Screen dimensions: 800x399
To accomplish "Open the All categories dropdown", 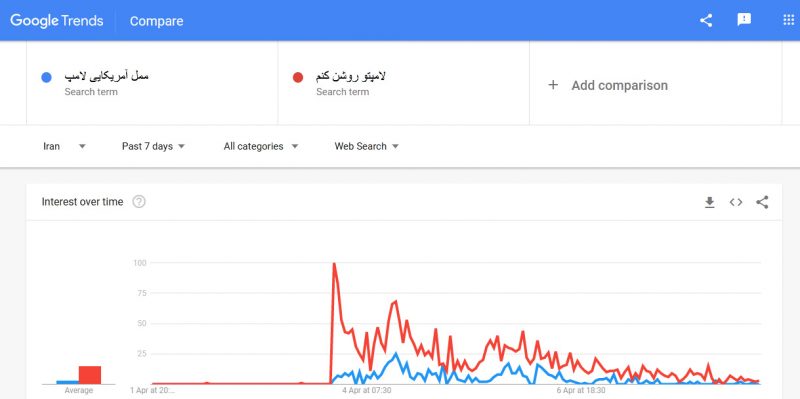I will 261,146.
